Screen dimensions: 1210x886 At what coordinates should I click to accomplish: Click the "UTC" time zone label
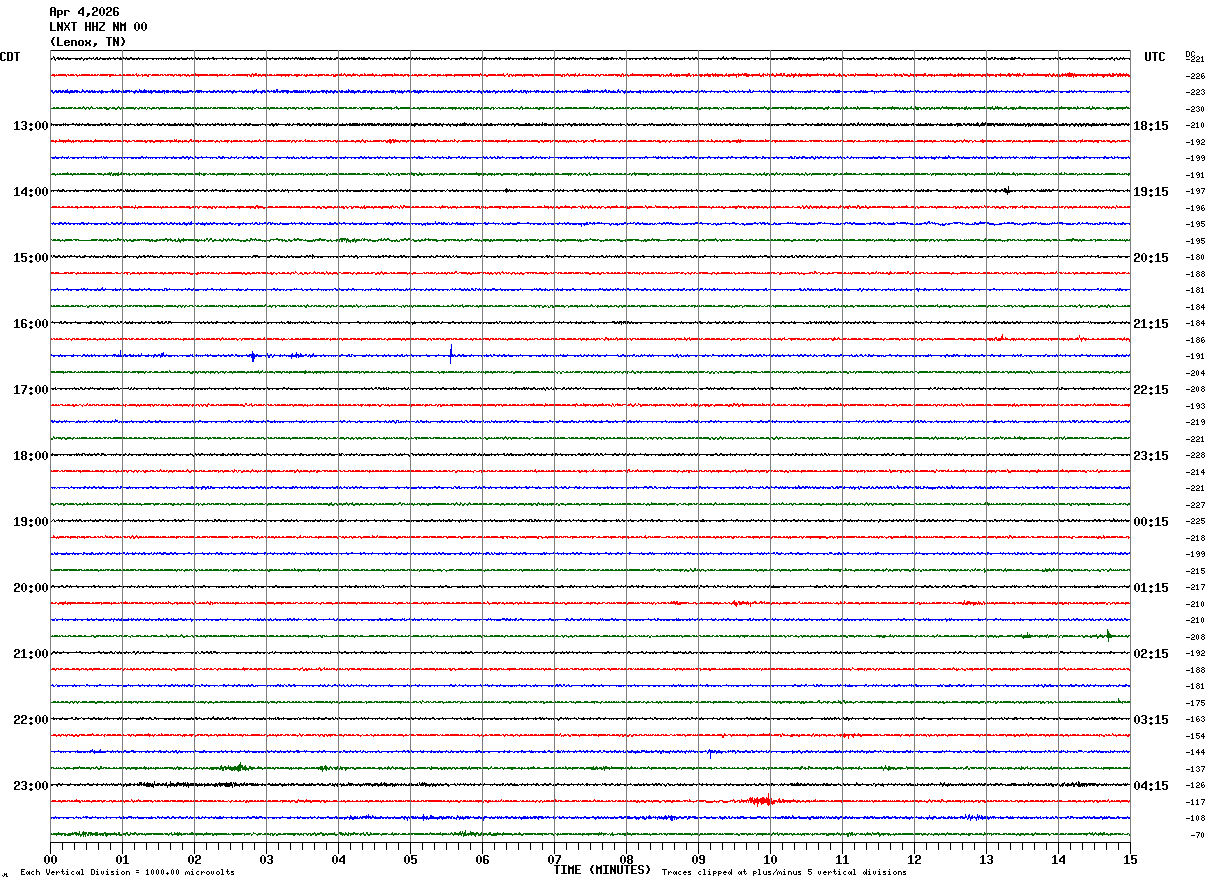(x=1155, y=57)
